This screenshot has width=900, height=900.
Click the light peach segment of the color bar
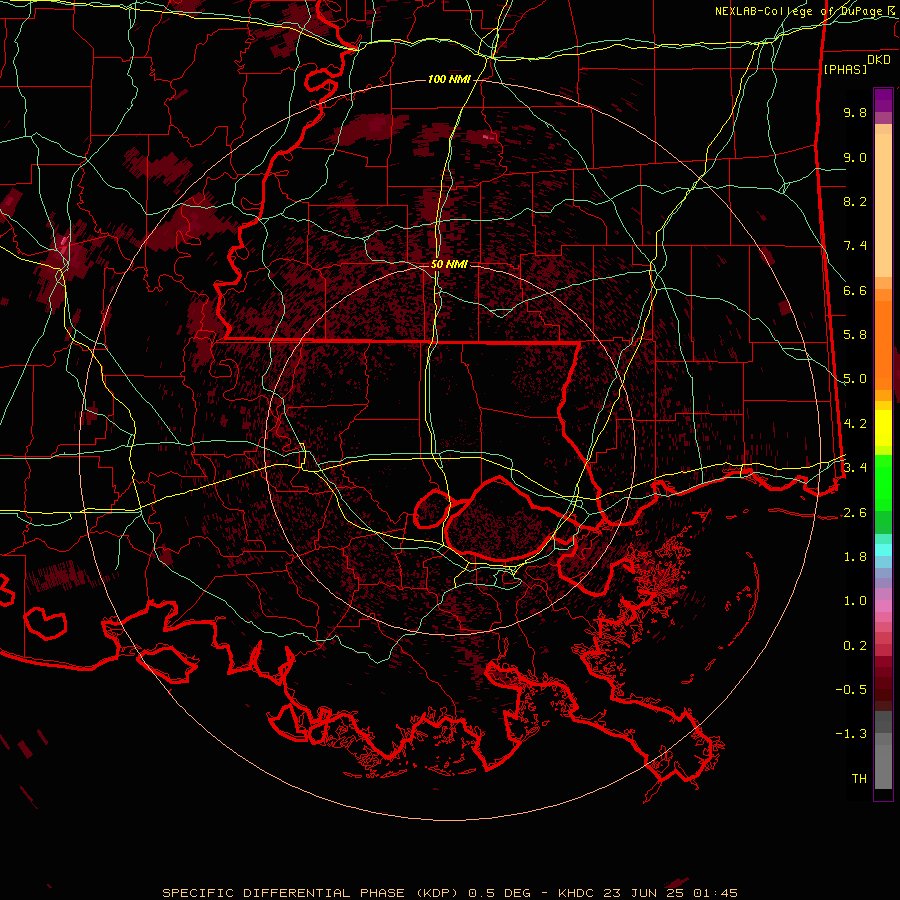[x=883, y=204]
